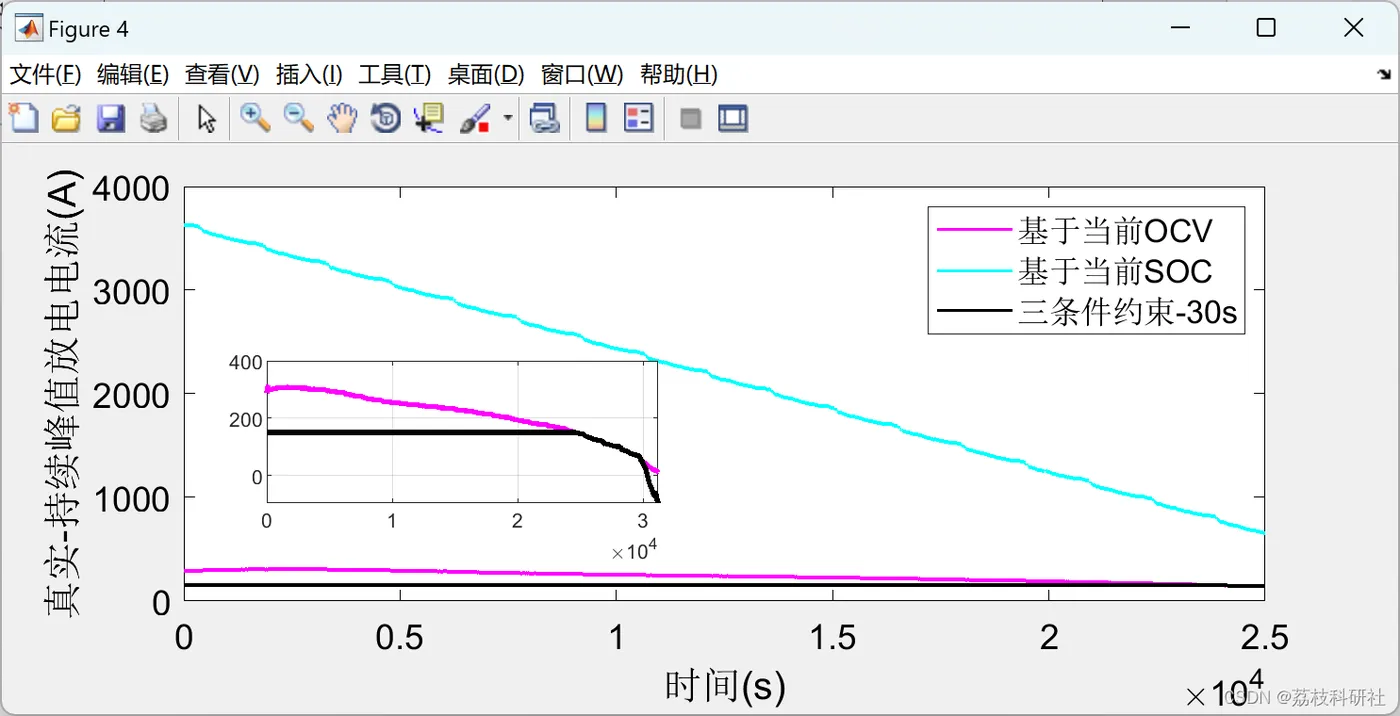Image resolution: width=1400 pixels, height=716 pixels.
Task: Click the Link Plot icon
Action: [x=544, y=119]
